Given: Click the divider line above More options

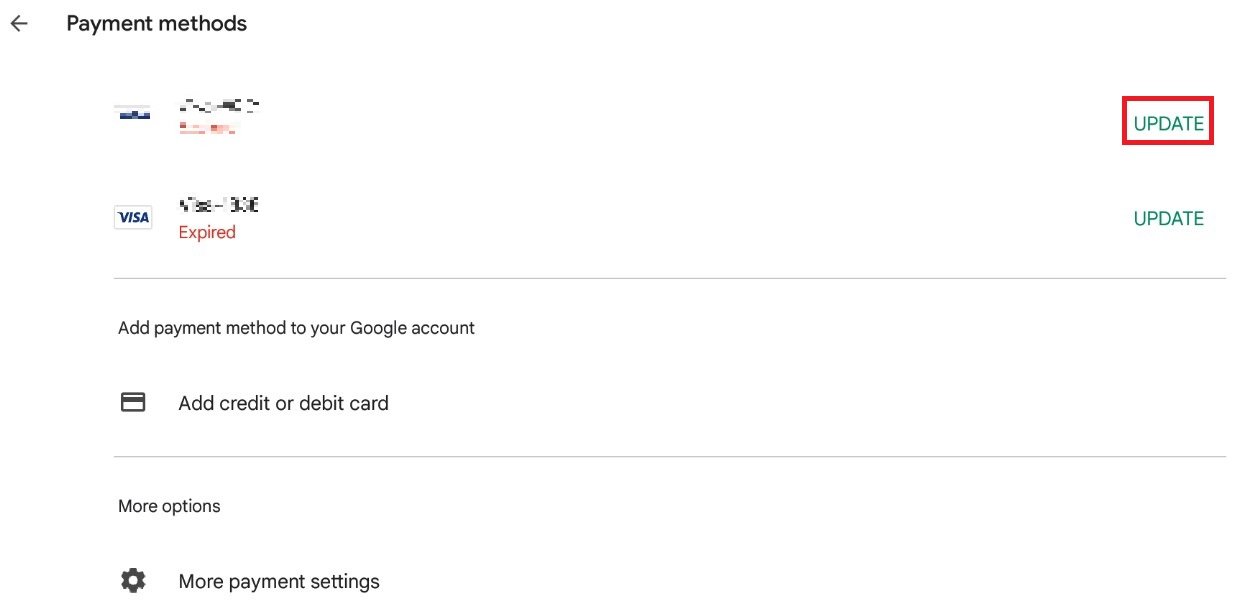Looking at the screenshot, I should pyautogui.click(x=669, y=457).
